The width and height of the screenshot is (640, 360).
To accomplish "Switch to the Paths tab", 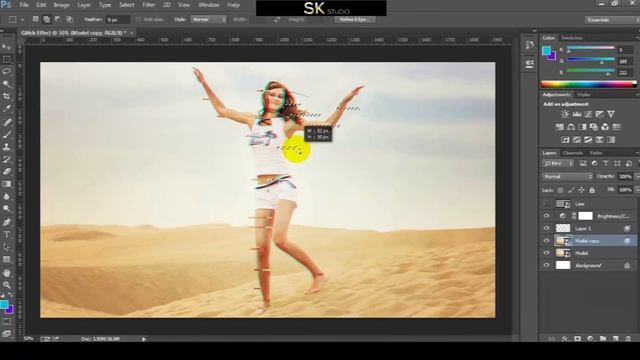I will [x=596, y=153].
